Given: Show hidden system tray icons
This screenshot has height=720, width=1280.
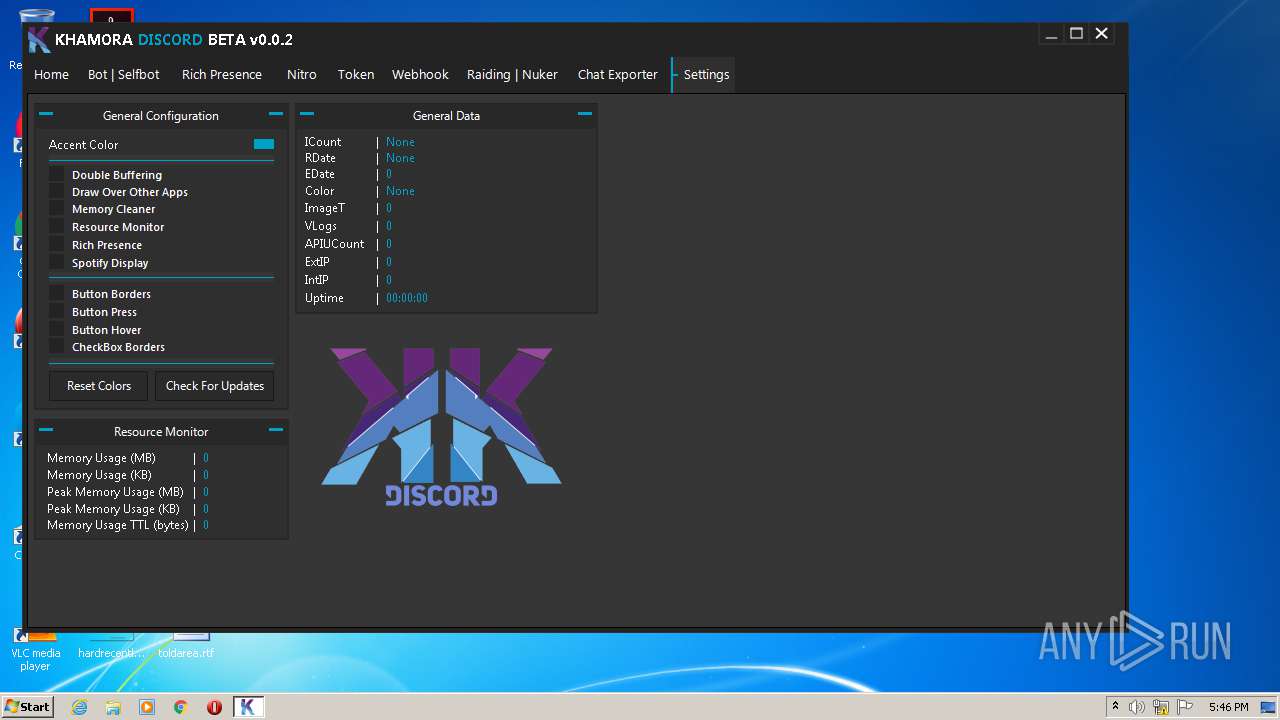Looking at the screenshot, I should 1115,707.
